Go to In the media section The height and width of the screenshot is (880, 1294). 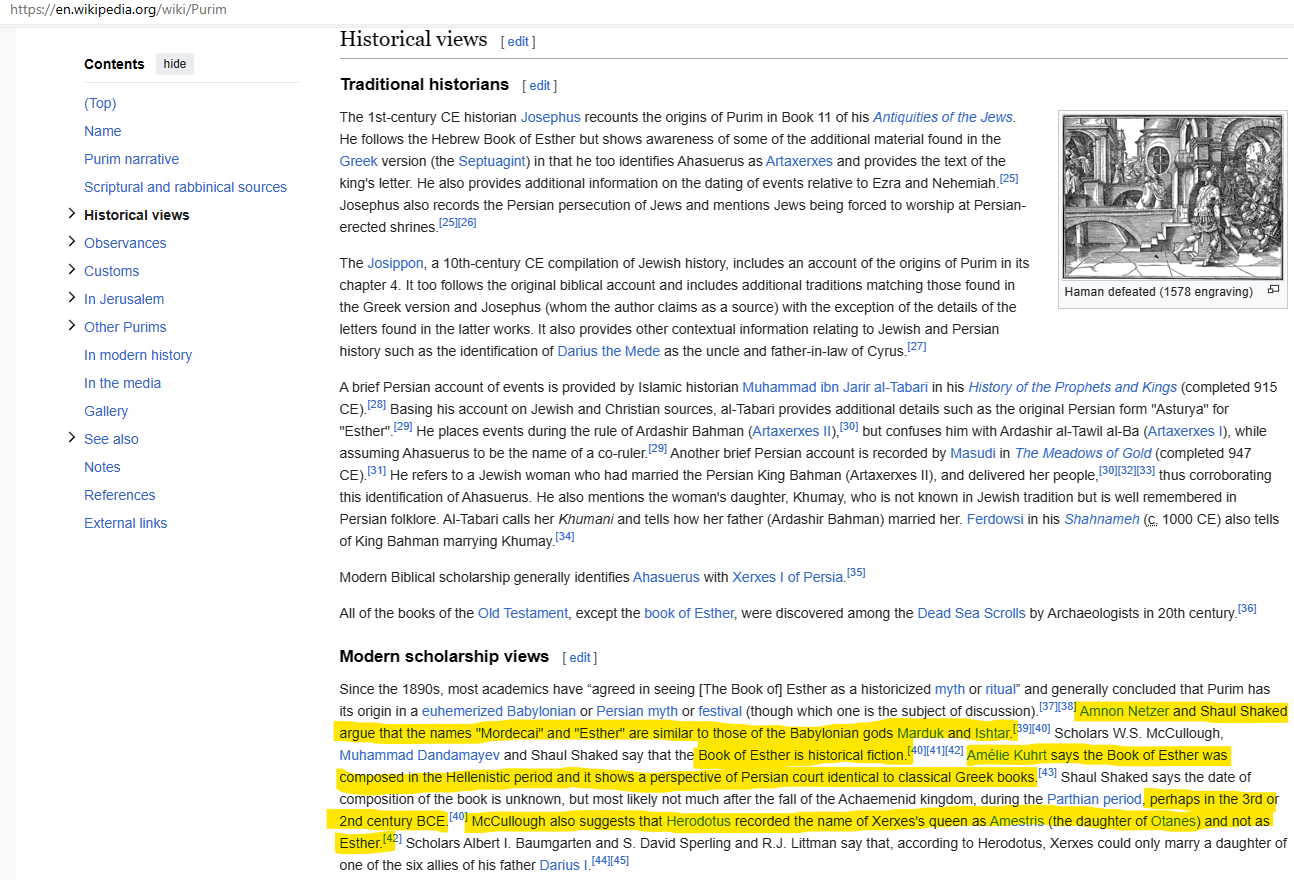click(122, 383)
